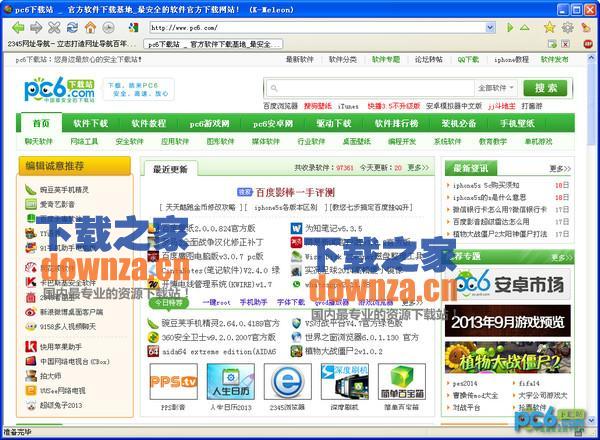Viewport: 600px width, 440px height.
Task: Click the red ABP ad-block icon
Action: [588, 44]
